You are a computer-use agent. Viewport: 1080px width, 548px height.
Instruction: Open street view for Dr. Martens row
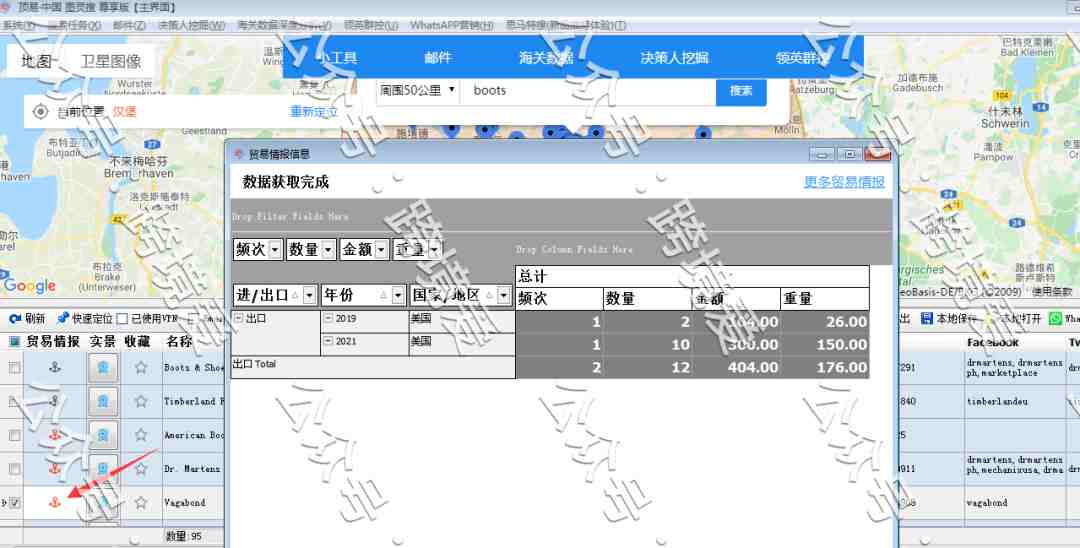[103, 469]
